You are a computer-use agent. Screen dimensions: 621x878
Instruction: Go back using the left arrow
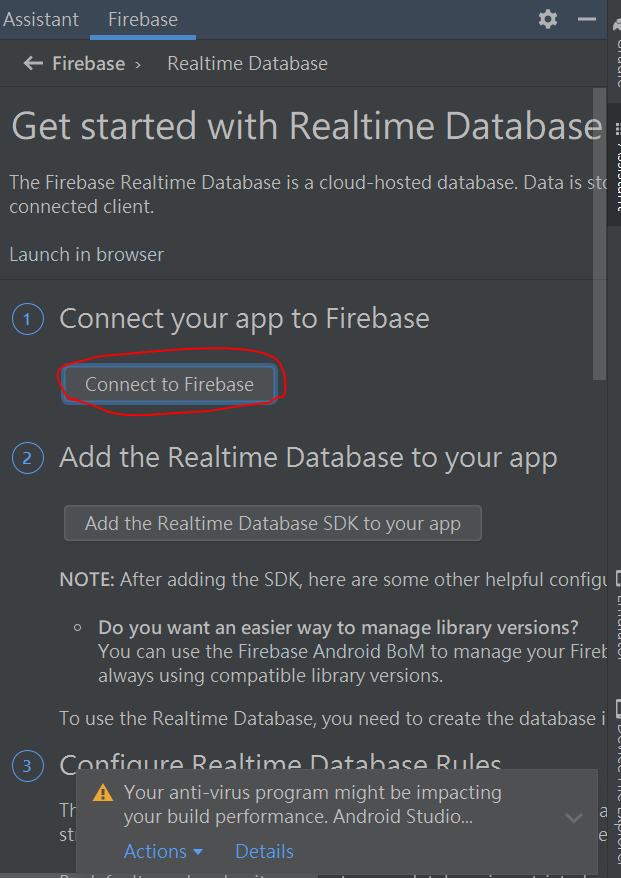click(x=33, y=63)
